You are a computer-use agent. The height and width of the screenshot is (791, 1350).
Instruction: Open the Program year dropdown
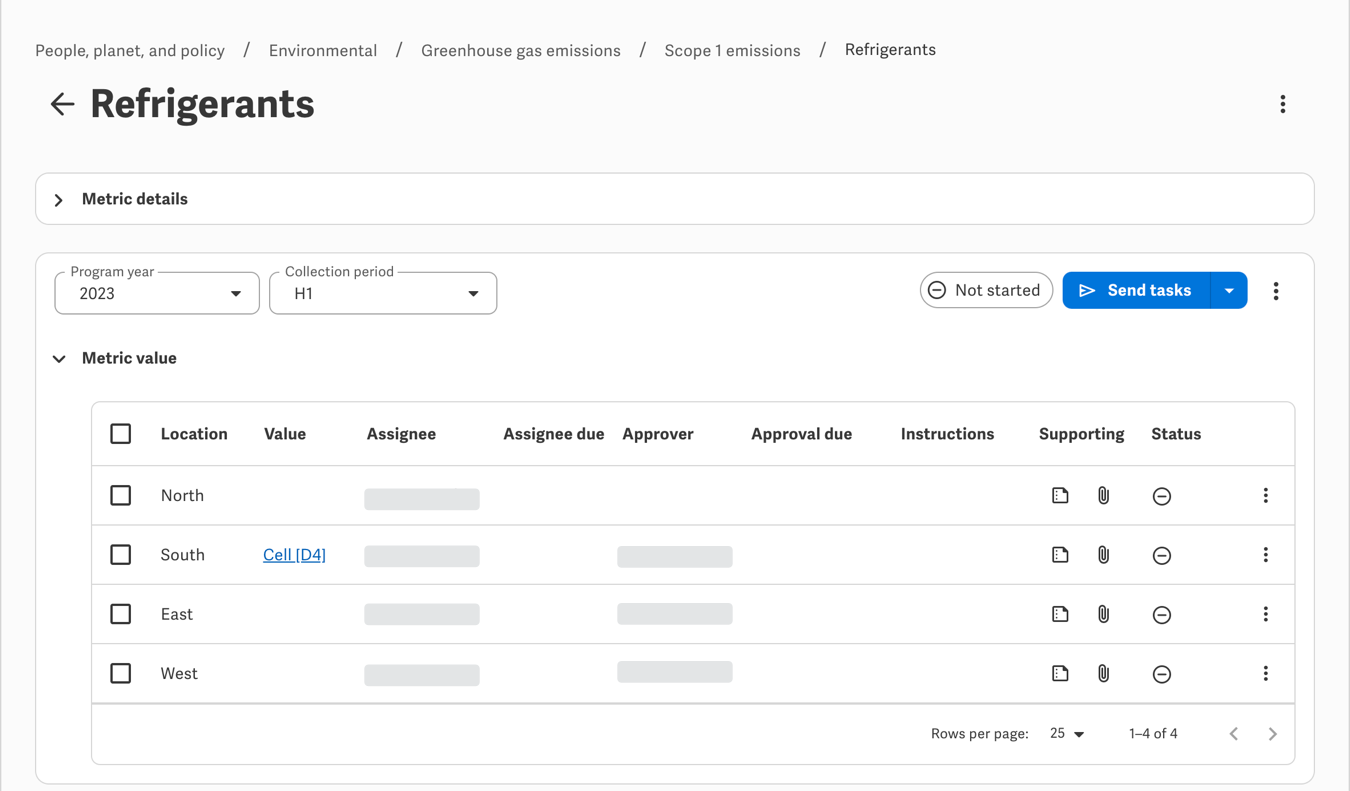pyautogui.click(x=157, y=293)
